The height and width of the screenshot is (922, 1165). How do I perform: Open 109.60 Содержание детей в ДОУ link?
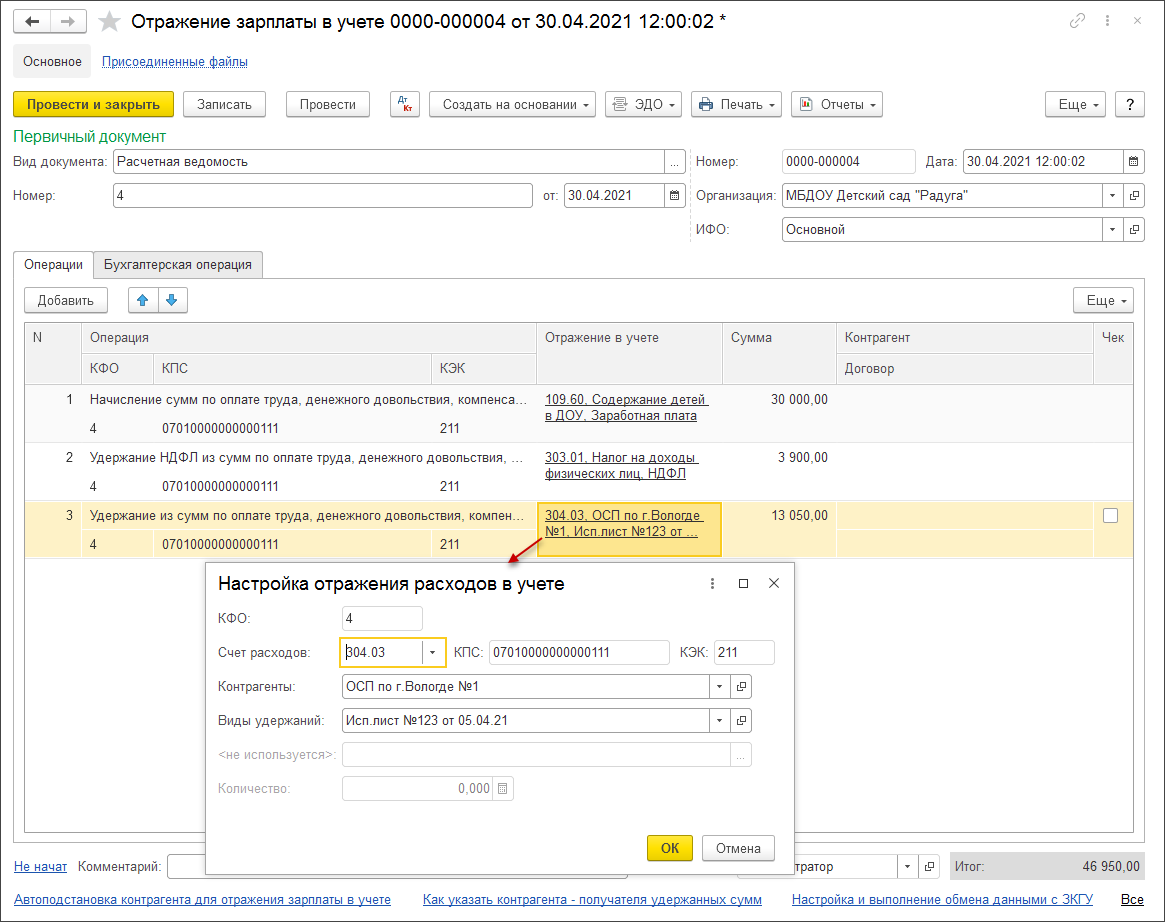click(x=626, y=407)
